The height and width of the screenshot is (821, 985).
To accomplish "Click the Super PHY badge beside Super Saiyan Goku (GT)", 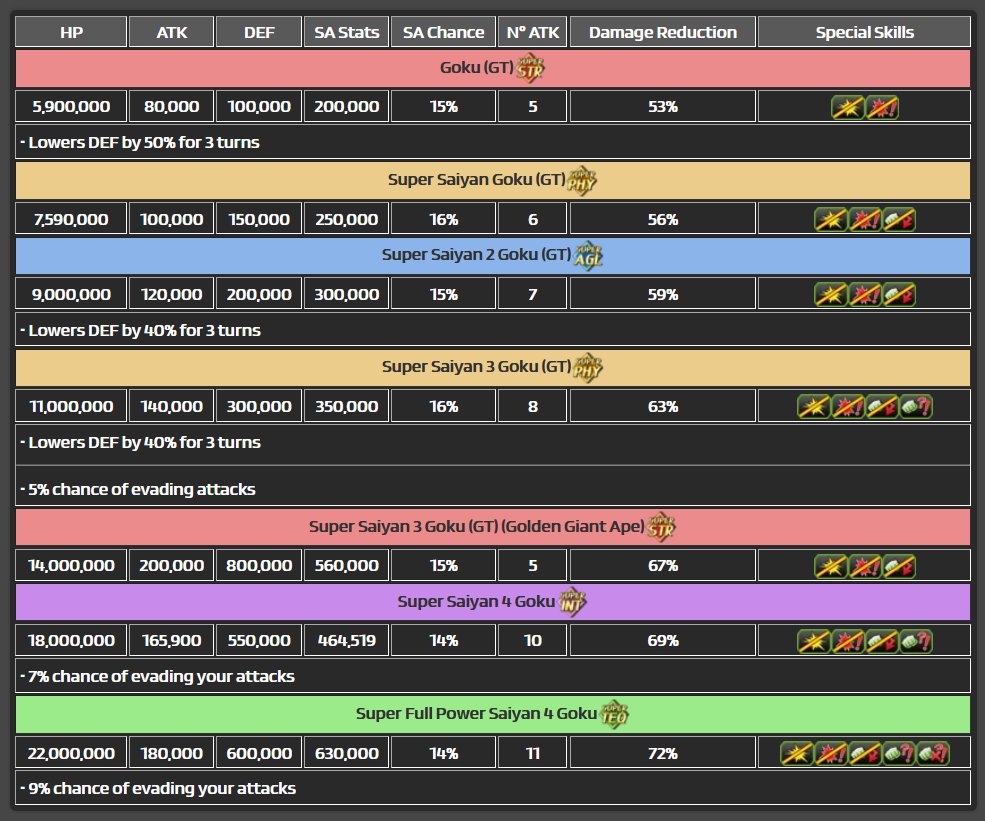I will 582,182.
